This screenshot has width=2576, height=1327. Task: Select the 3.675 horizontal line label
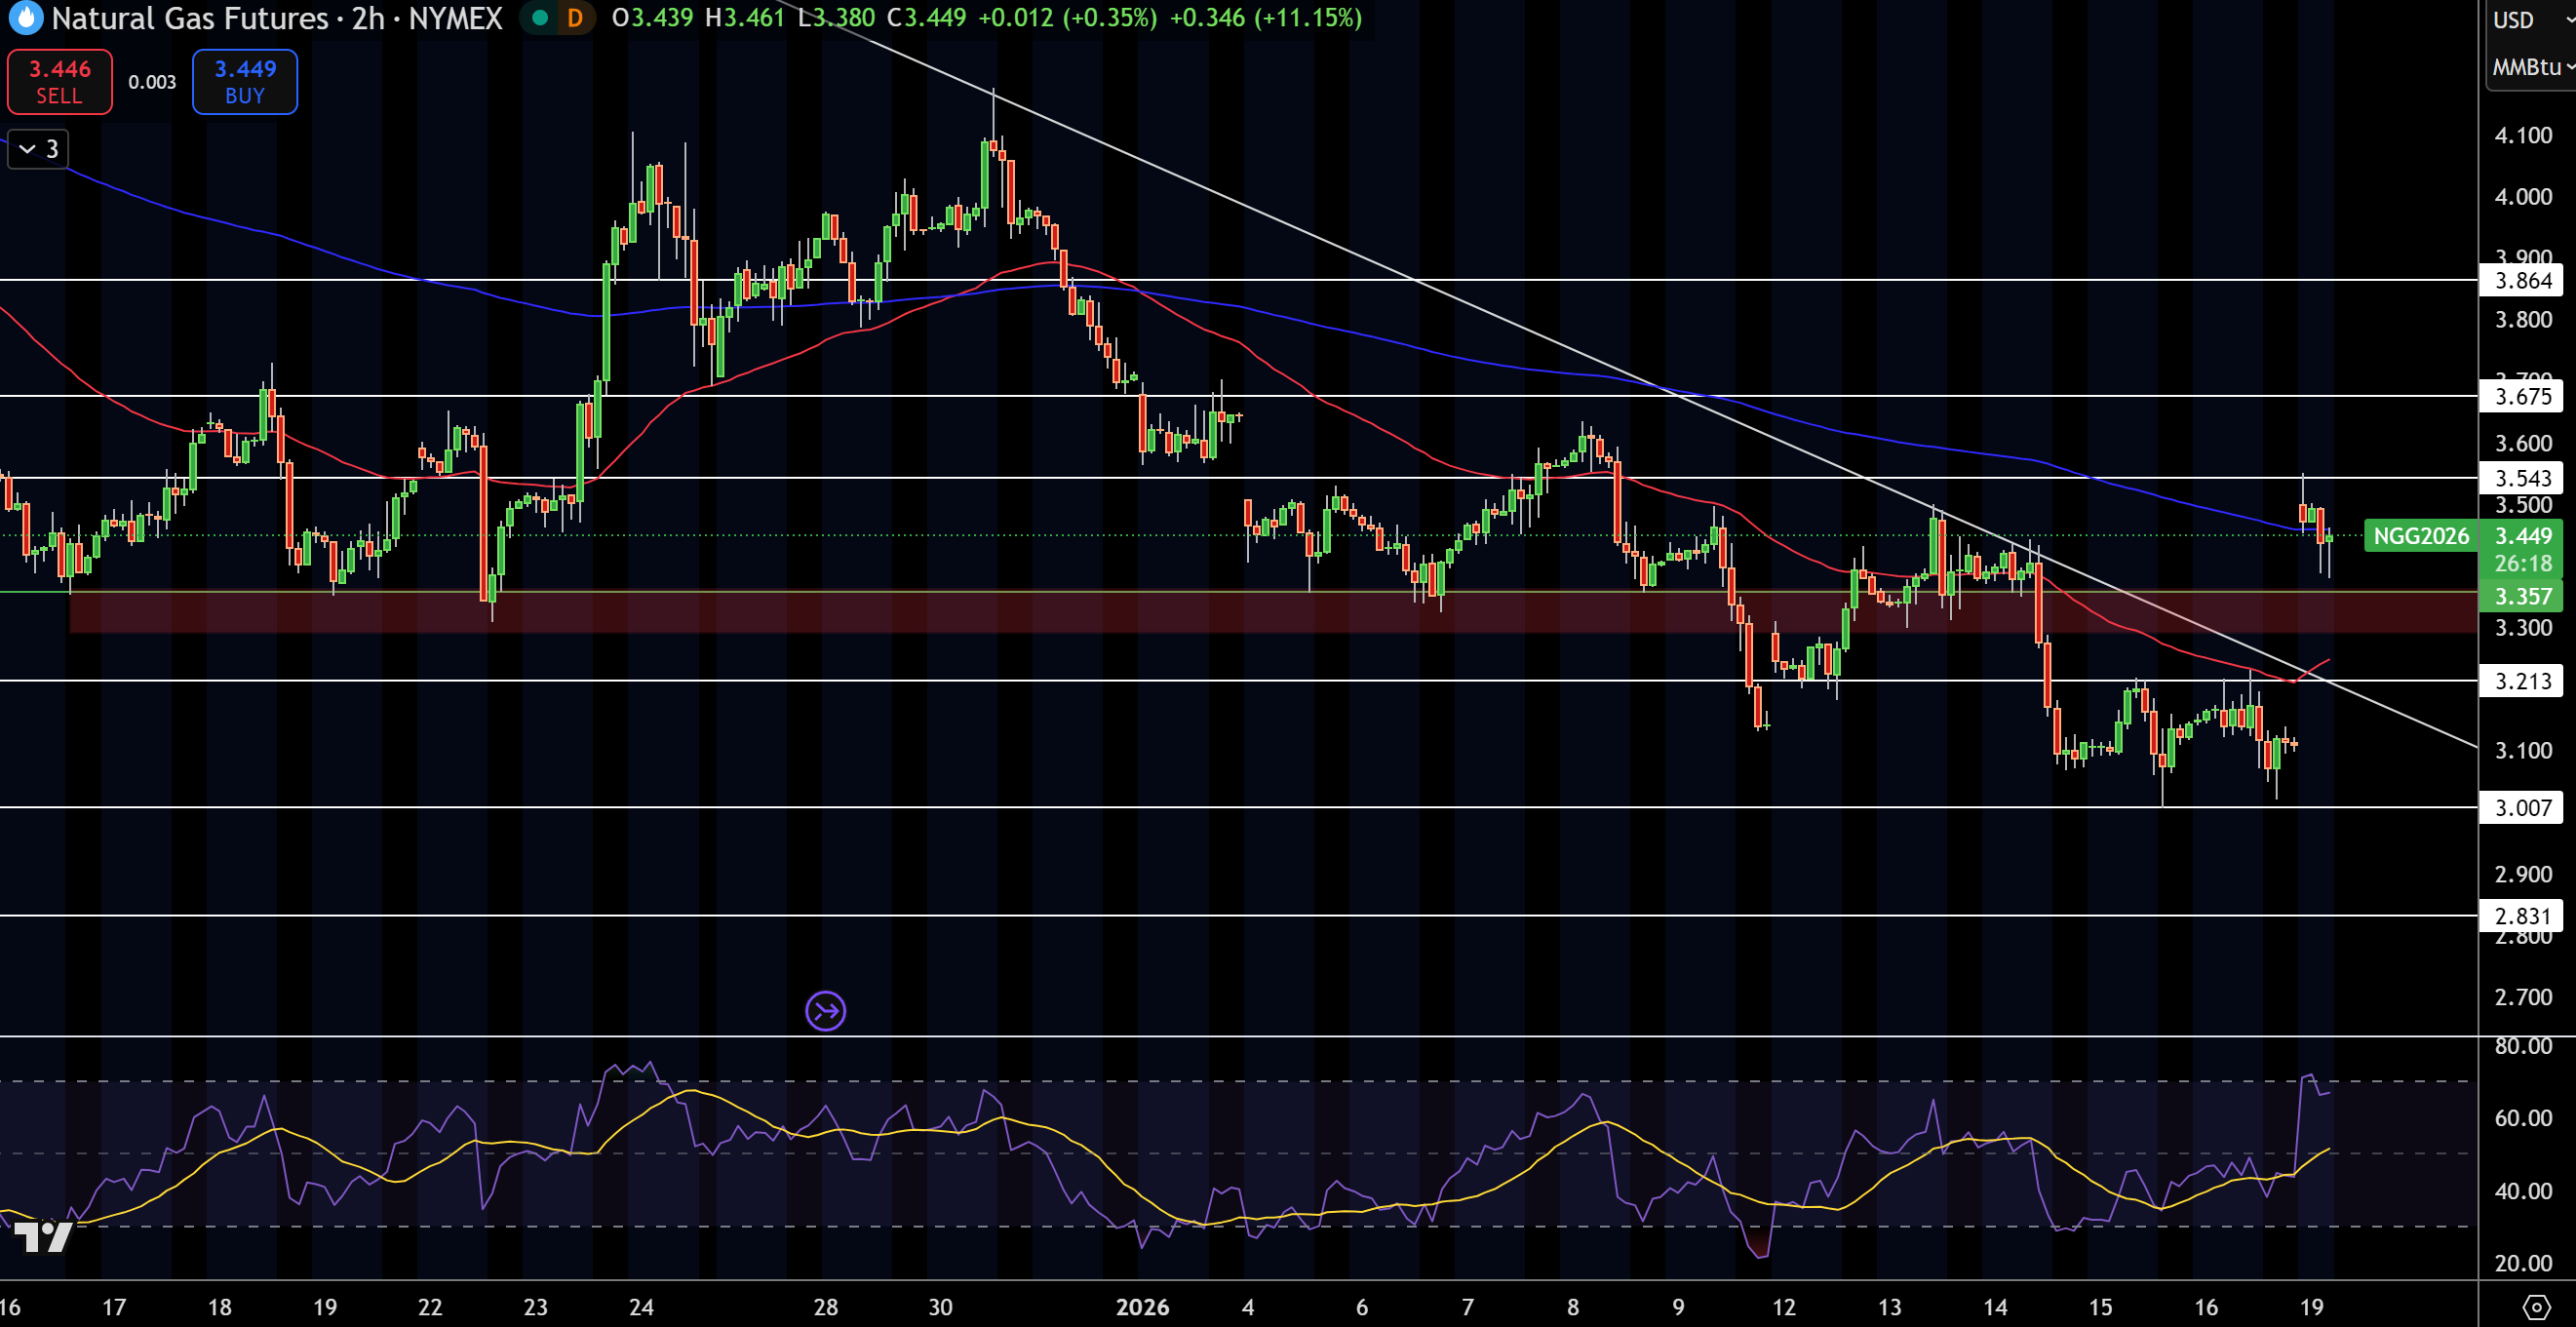coord(2522,396)
